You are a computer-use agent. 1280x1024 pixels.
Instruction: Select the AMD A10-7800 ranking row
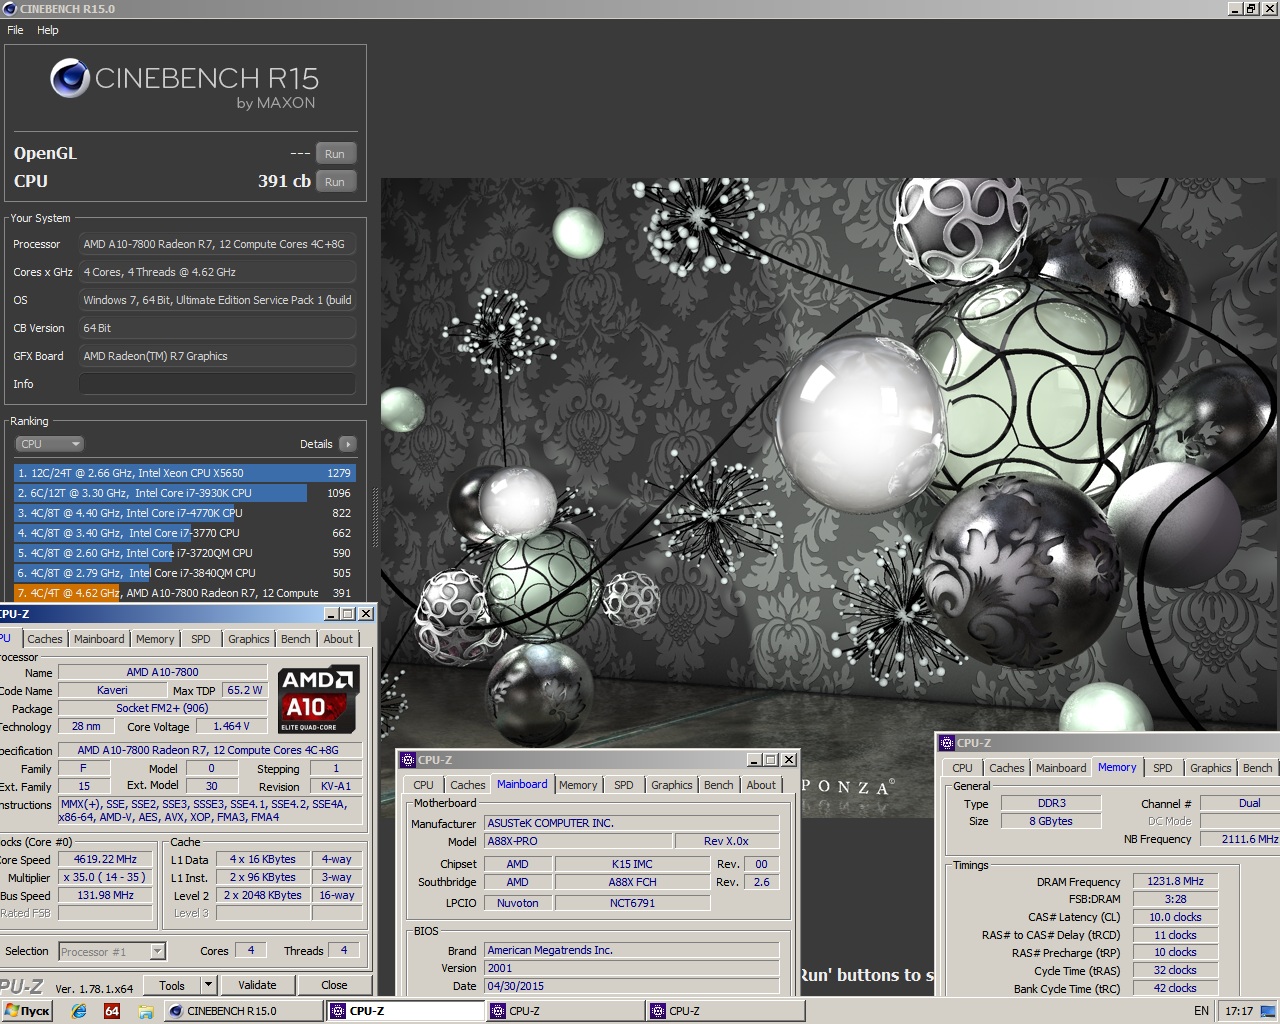pyautogui.click(x=185, y=593)
